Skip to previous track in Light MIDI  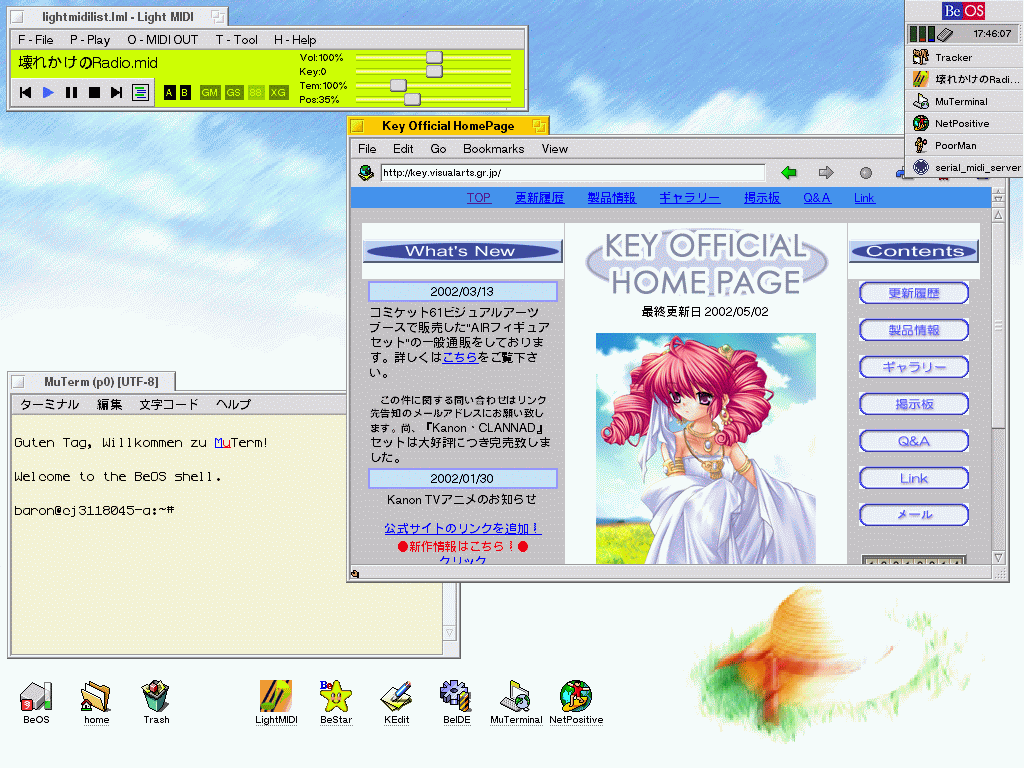click(x=25, y=93)
